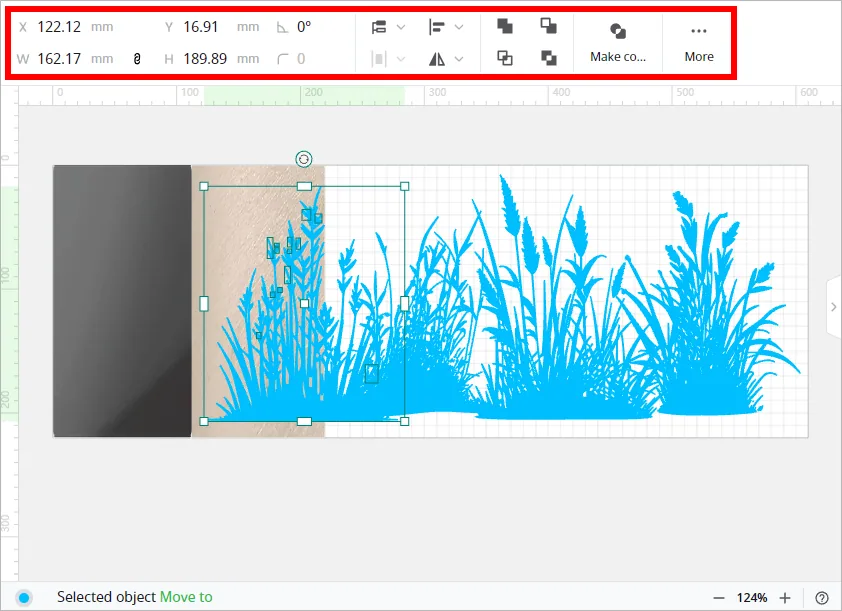The width and height of the screenshot is (842, 611).
Task: Click the zoom in plus button
Action: (x=785, y=598)
